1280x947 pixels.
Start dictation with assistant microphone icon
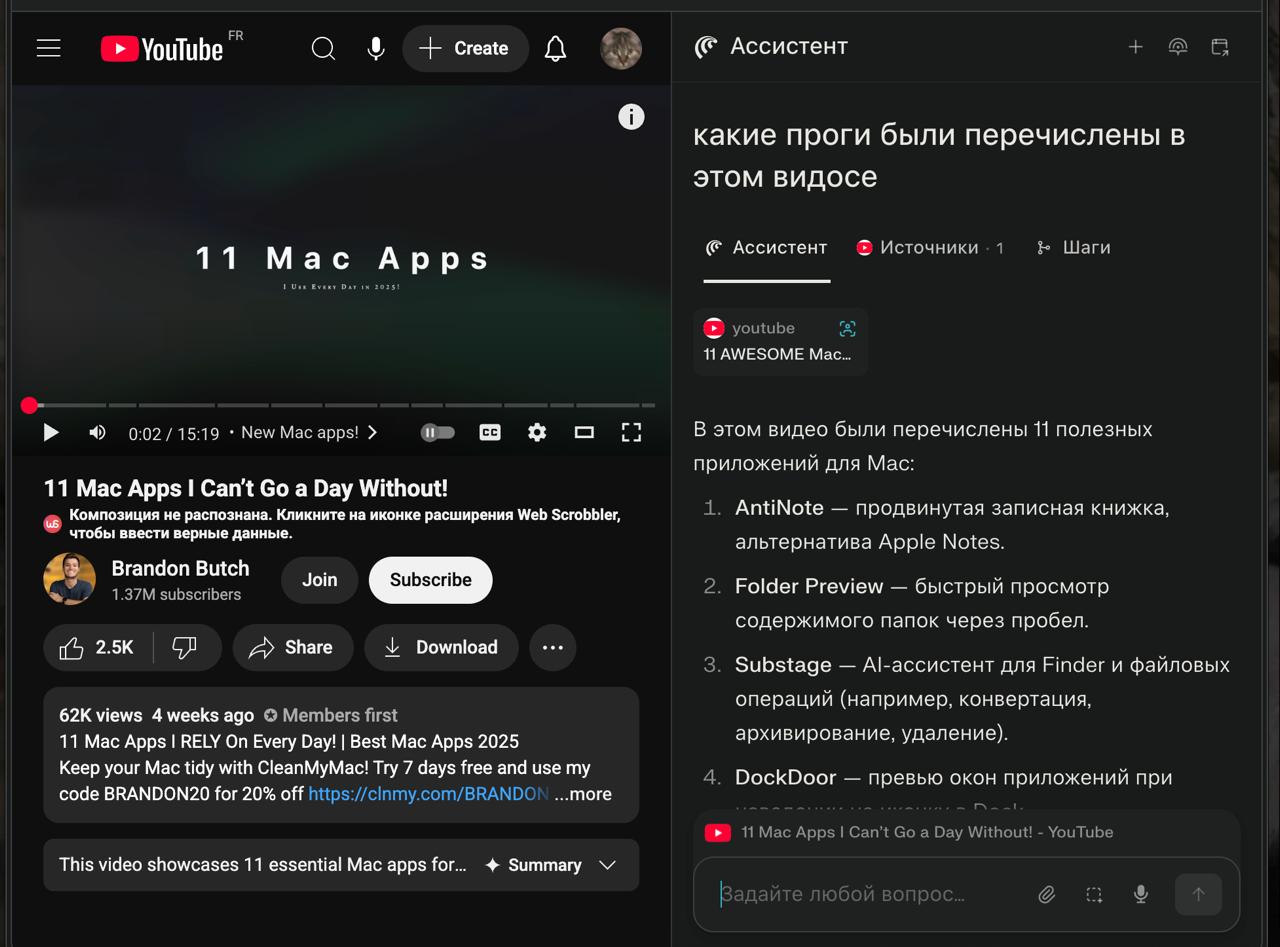pos(1141,895)
